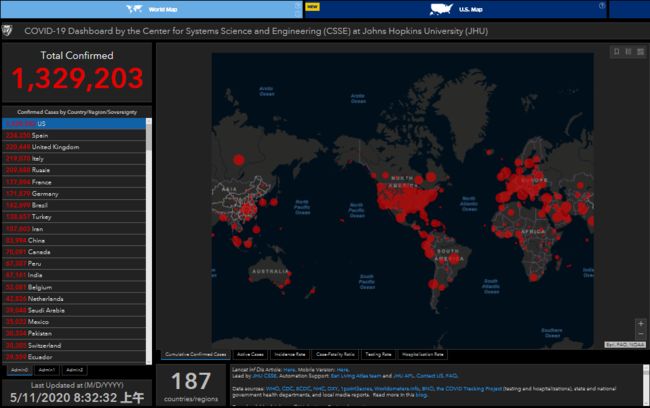
Task: Select United Kingdom in the country list
Action: click(x=74, y=147)
